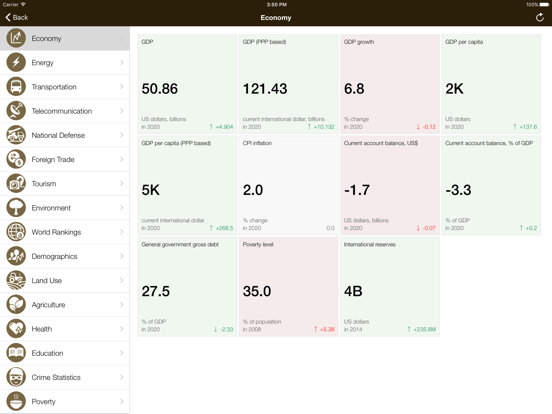Expand Demographics row chevron
This screenshot has width=552, height=414.
[x=122, y=256]
